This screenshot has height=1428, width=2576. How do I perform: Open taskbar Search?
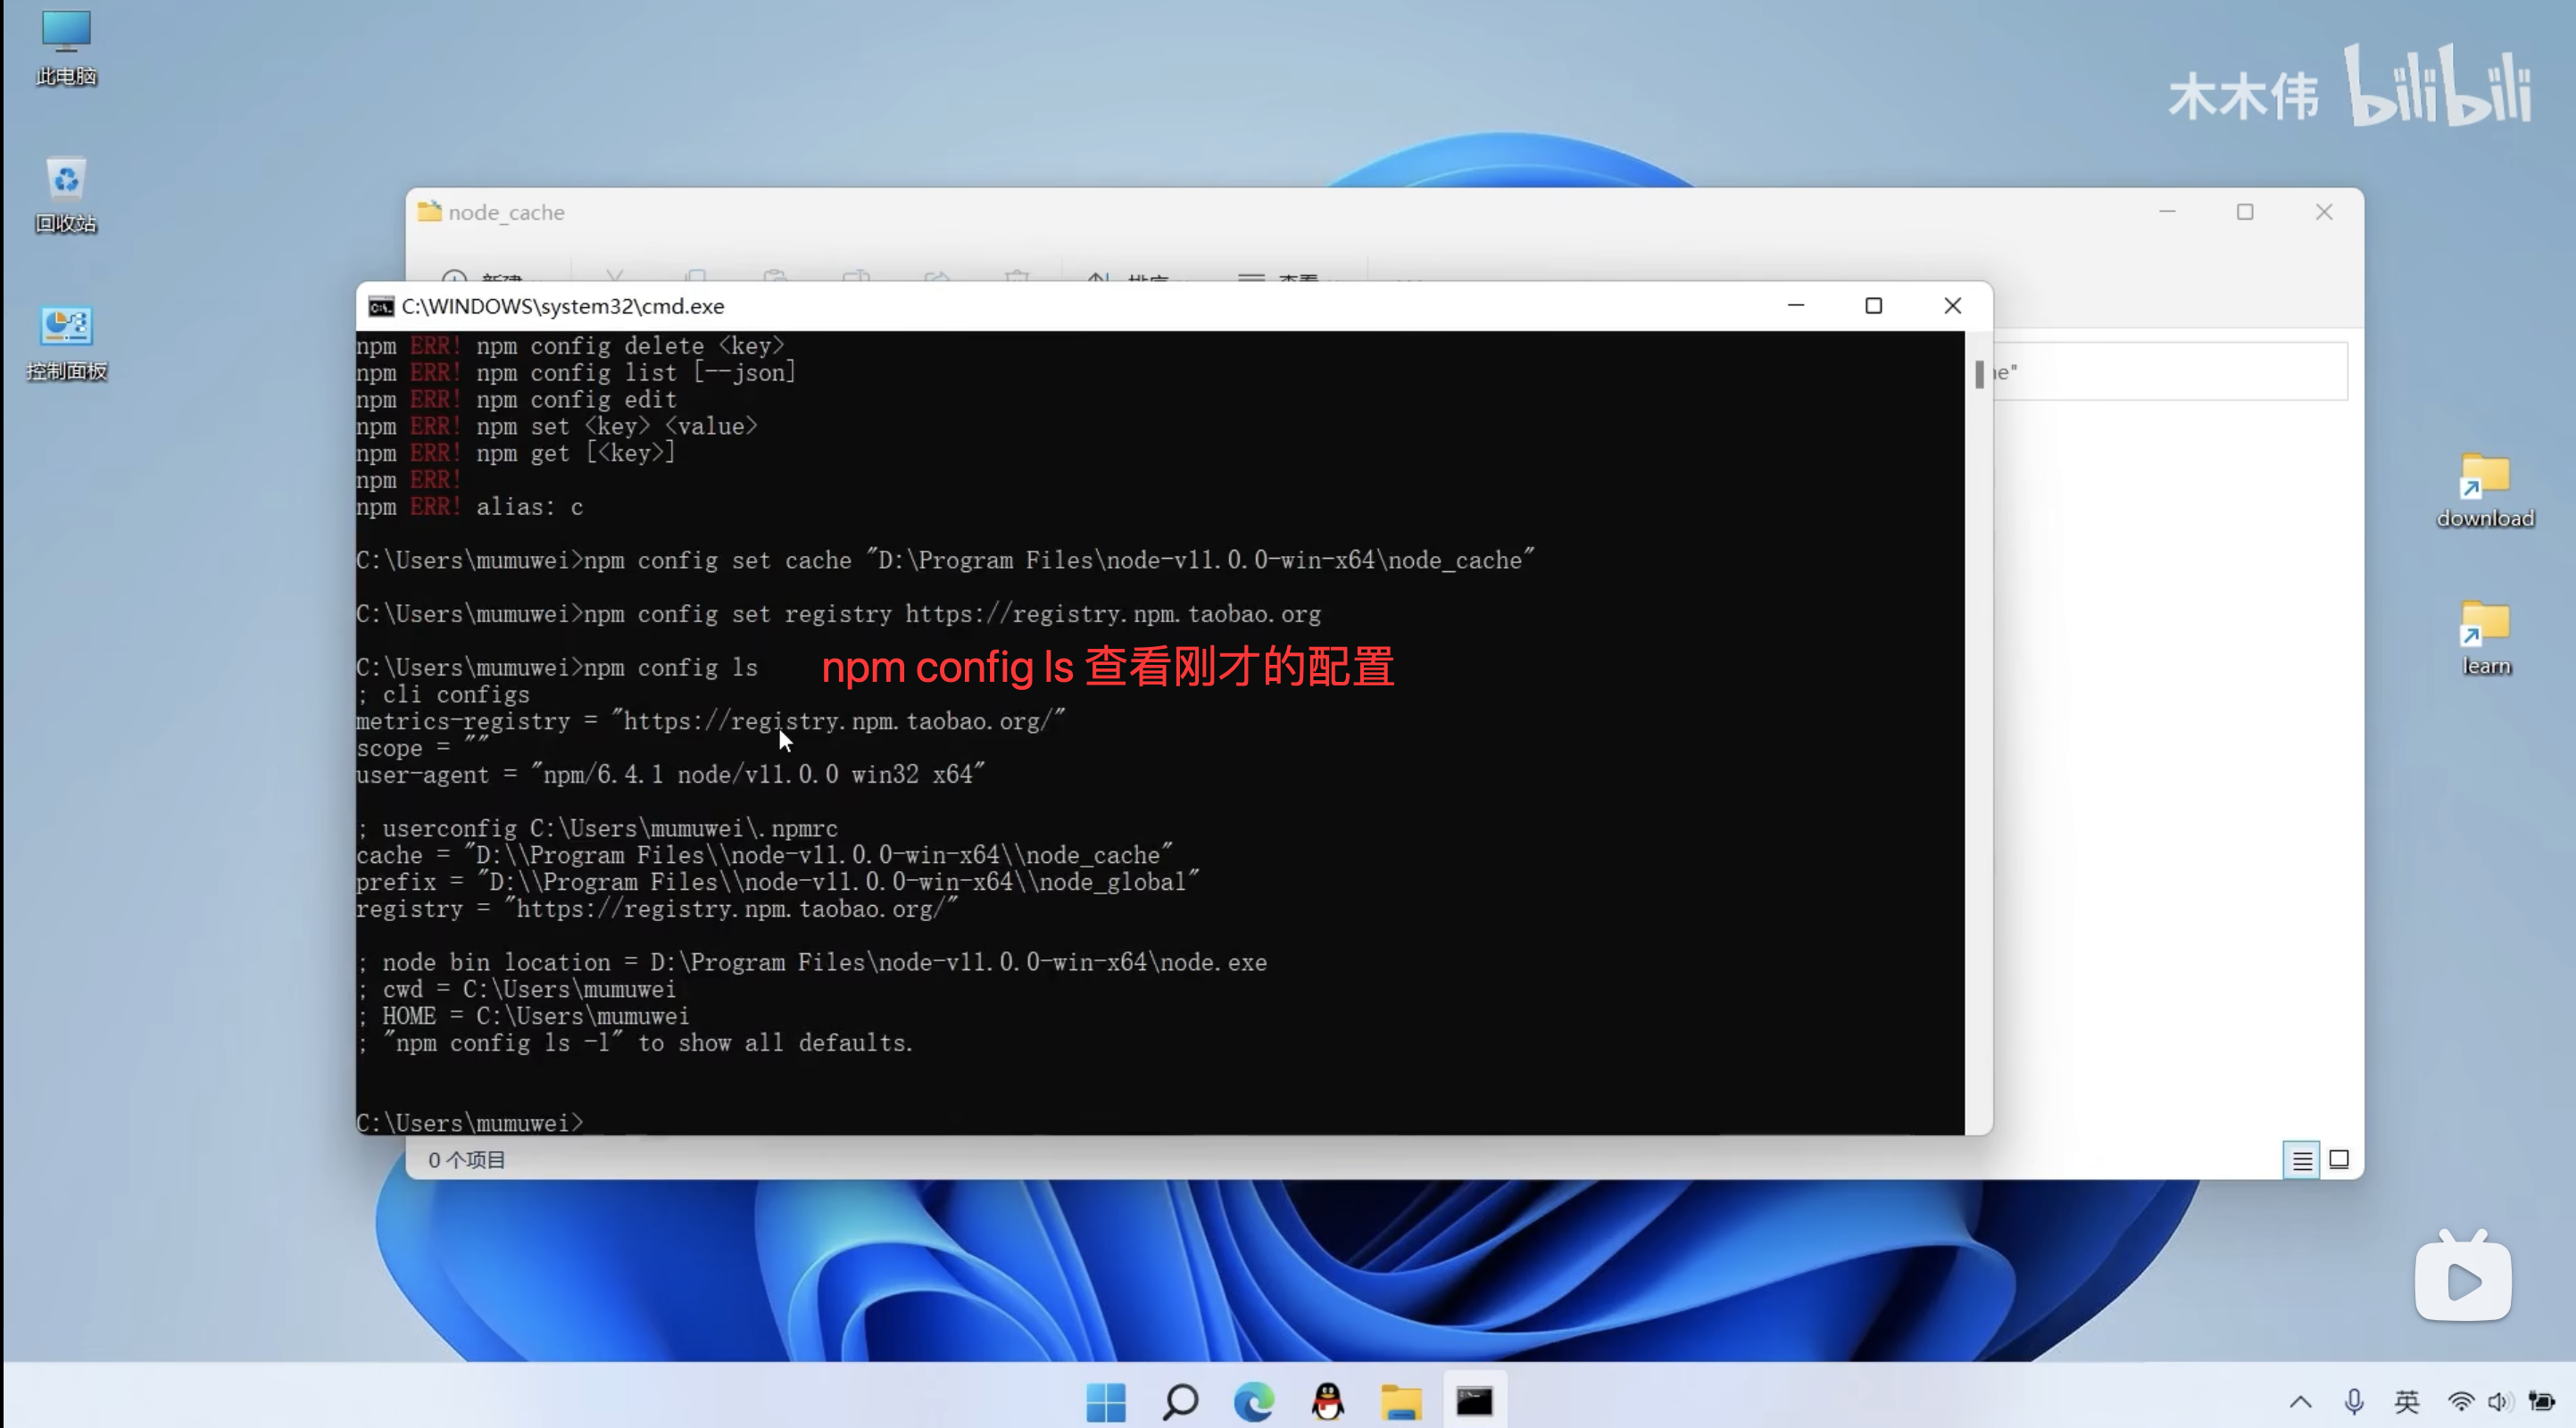pos(1180,1402)
